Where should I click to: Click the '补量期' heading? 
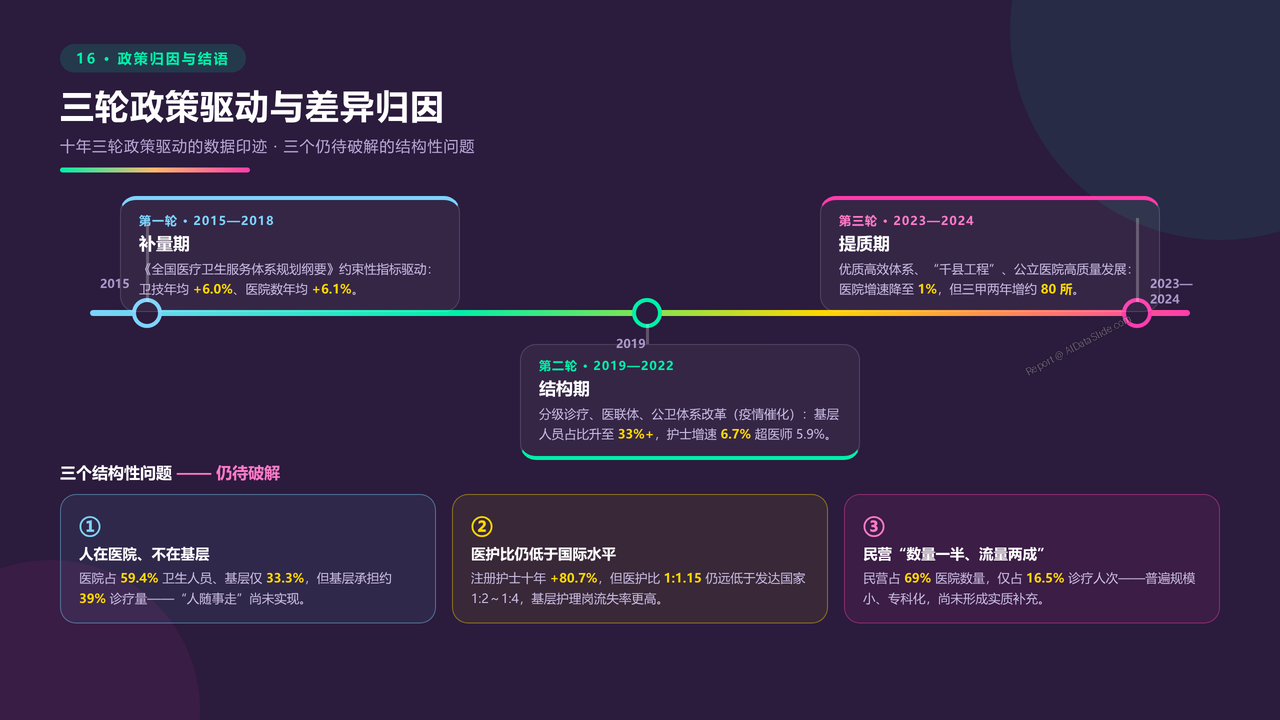pos(164,244)
